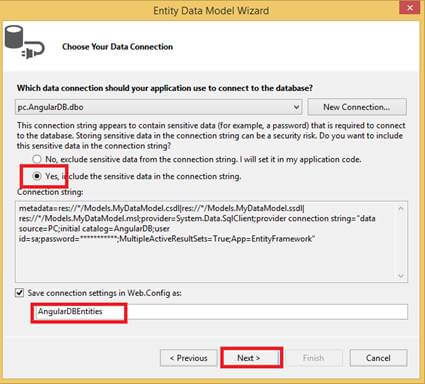Click the sensitive data warning paragraph
The image size is (425, 384).
(211, 136)
